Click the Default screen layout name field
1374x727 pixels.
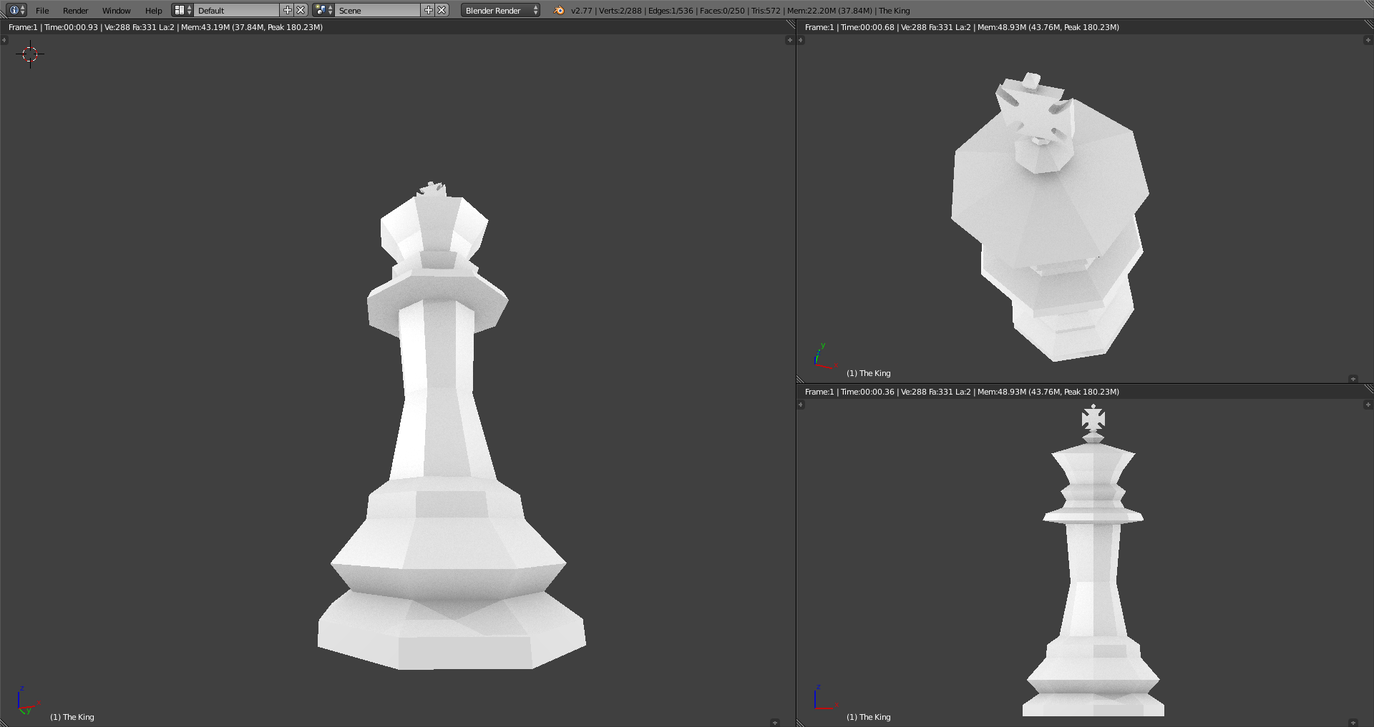point(237,10)
